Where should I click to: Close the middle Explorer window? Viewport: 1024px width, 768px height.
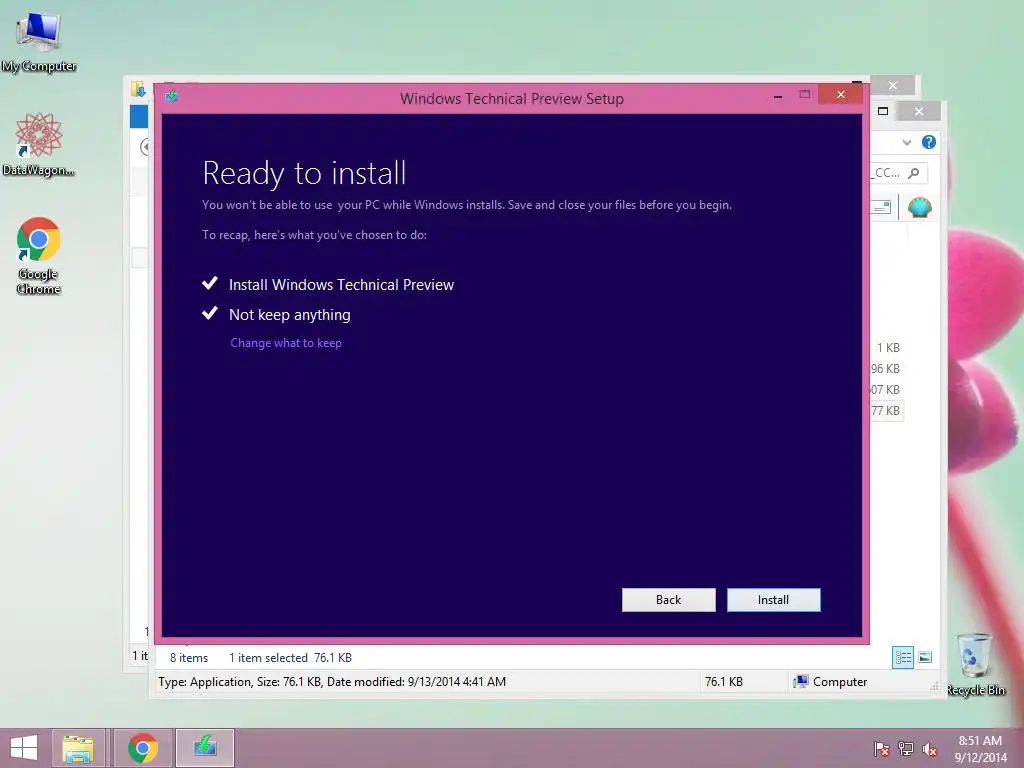(x=919, y=112)
